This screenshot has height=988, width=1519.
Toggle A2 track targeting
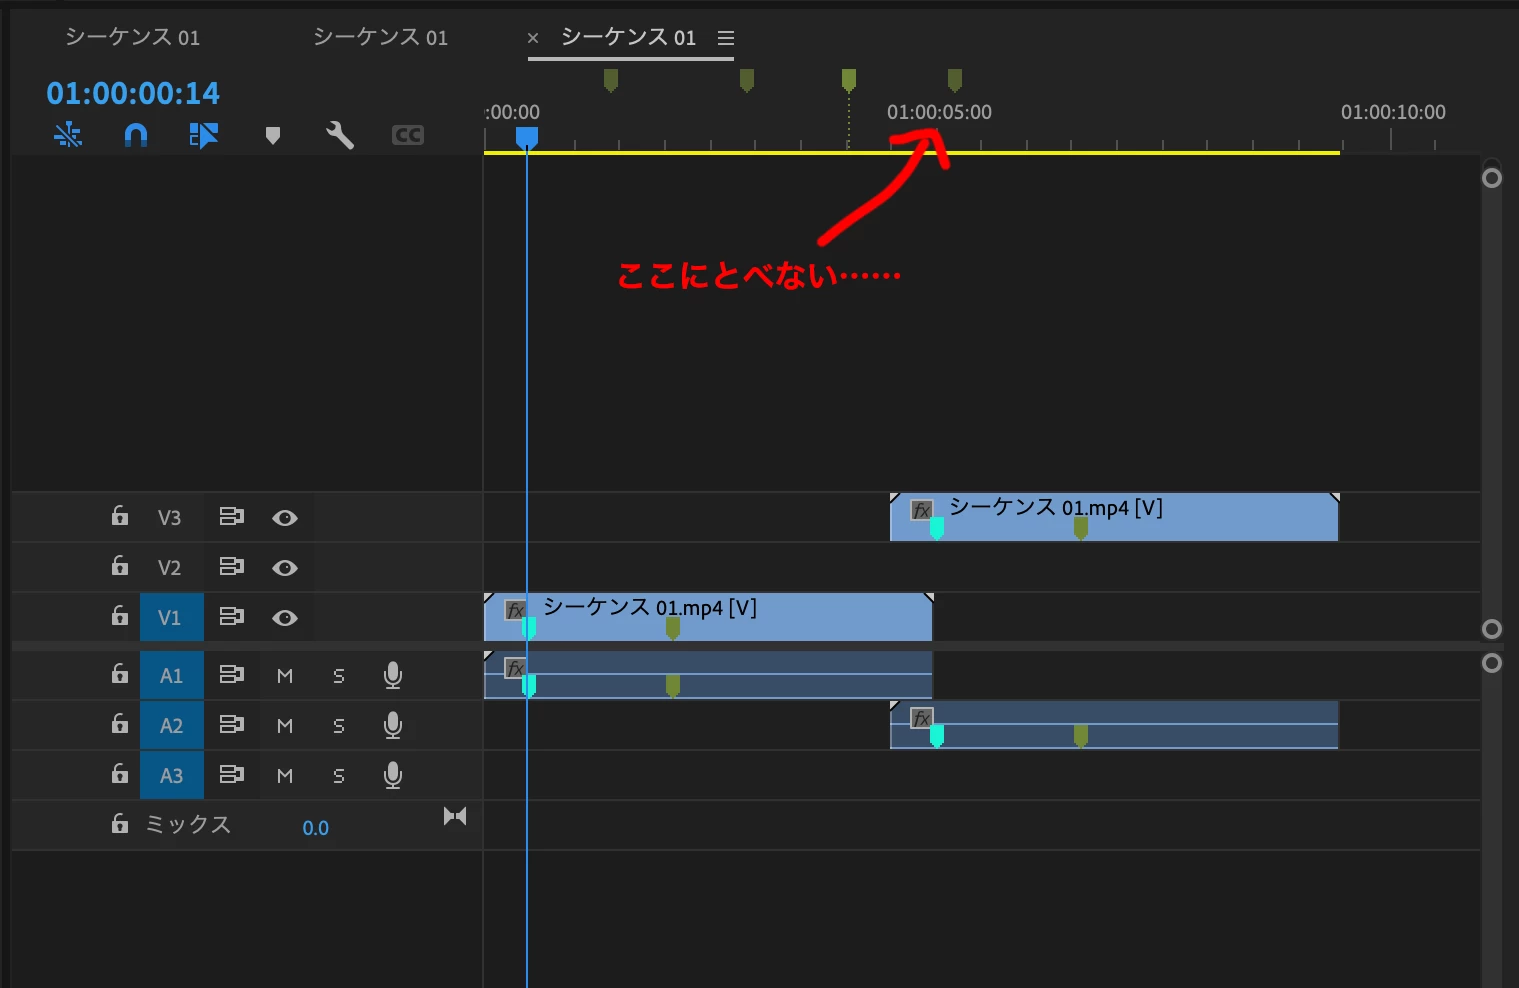tap(172, 725)
